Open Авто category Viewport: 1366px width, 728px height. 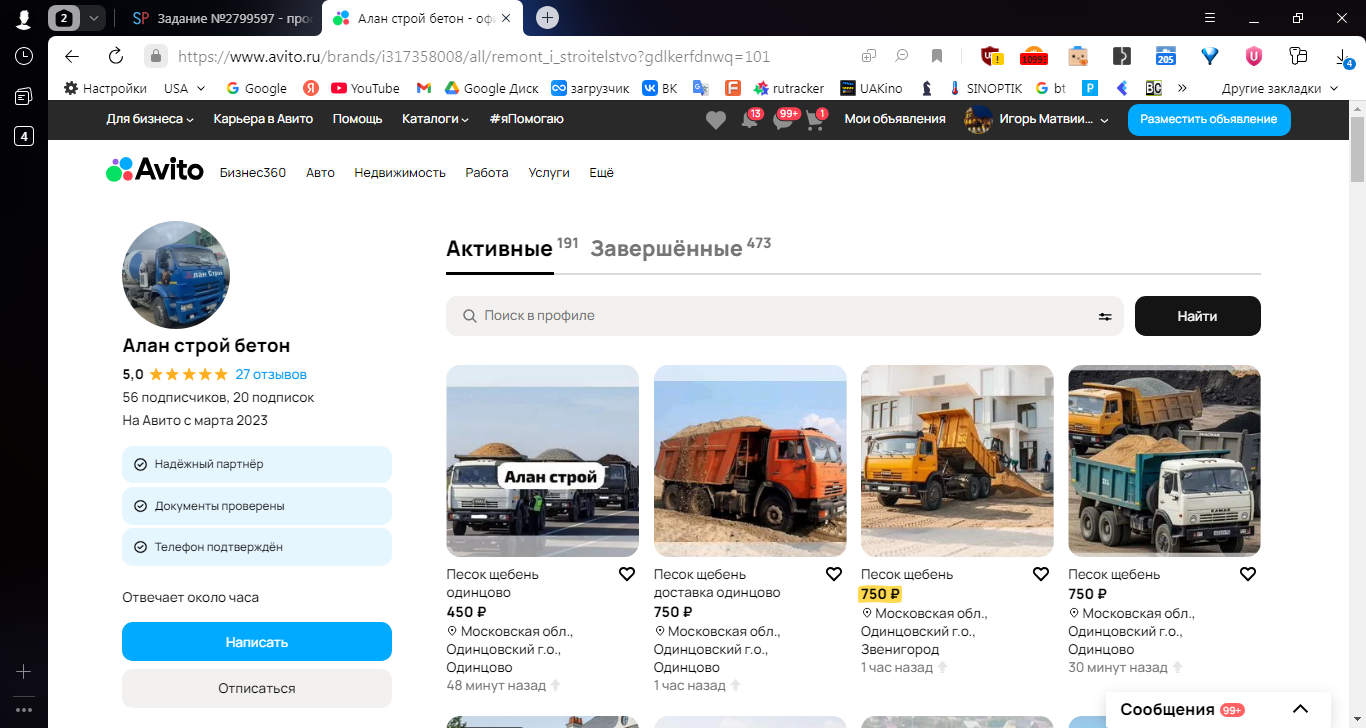pos(320,173)
